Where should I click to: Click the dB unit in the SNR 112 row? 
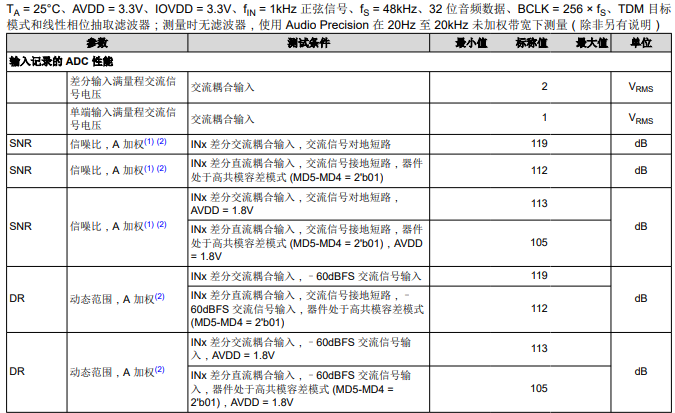[641, 171]
